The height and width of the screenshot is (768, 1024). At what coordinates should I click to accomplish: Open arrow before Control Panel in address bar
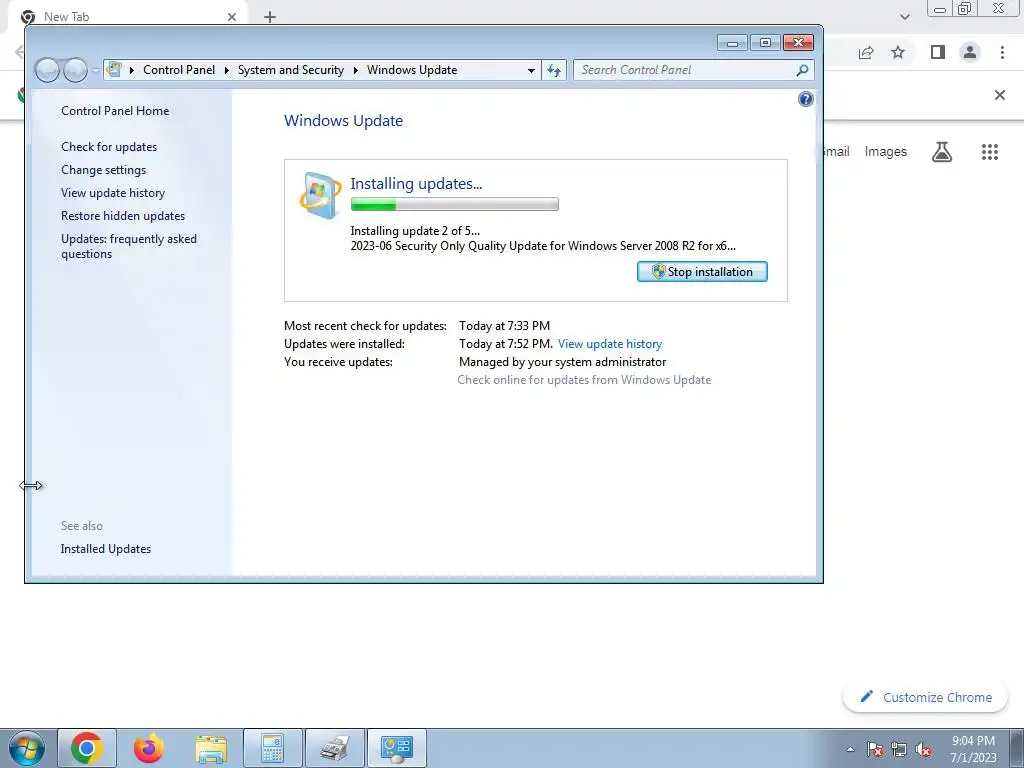tap(131, 70)
